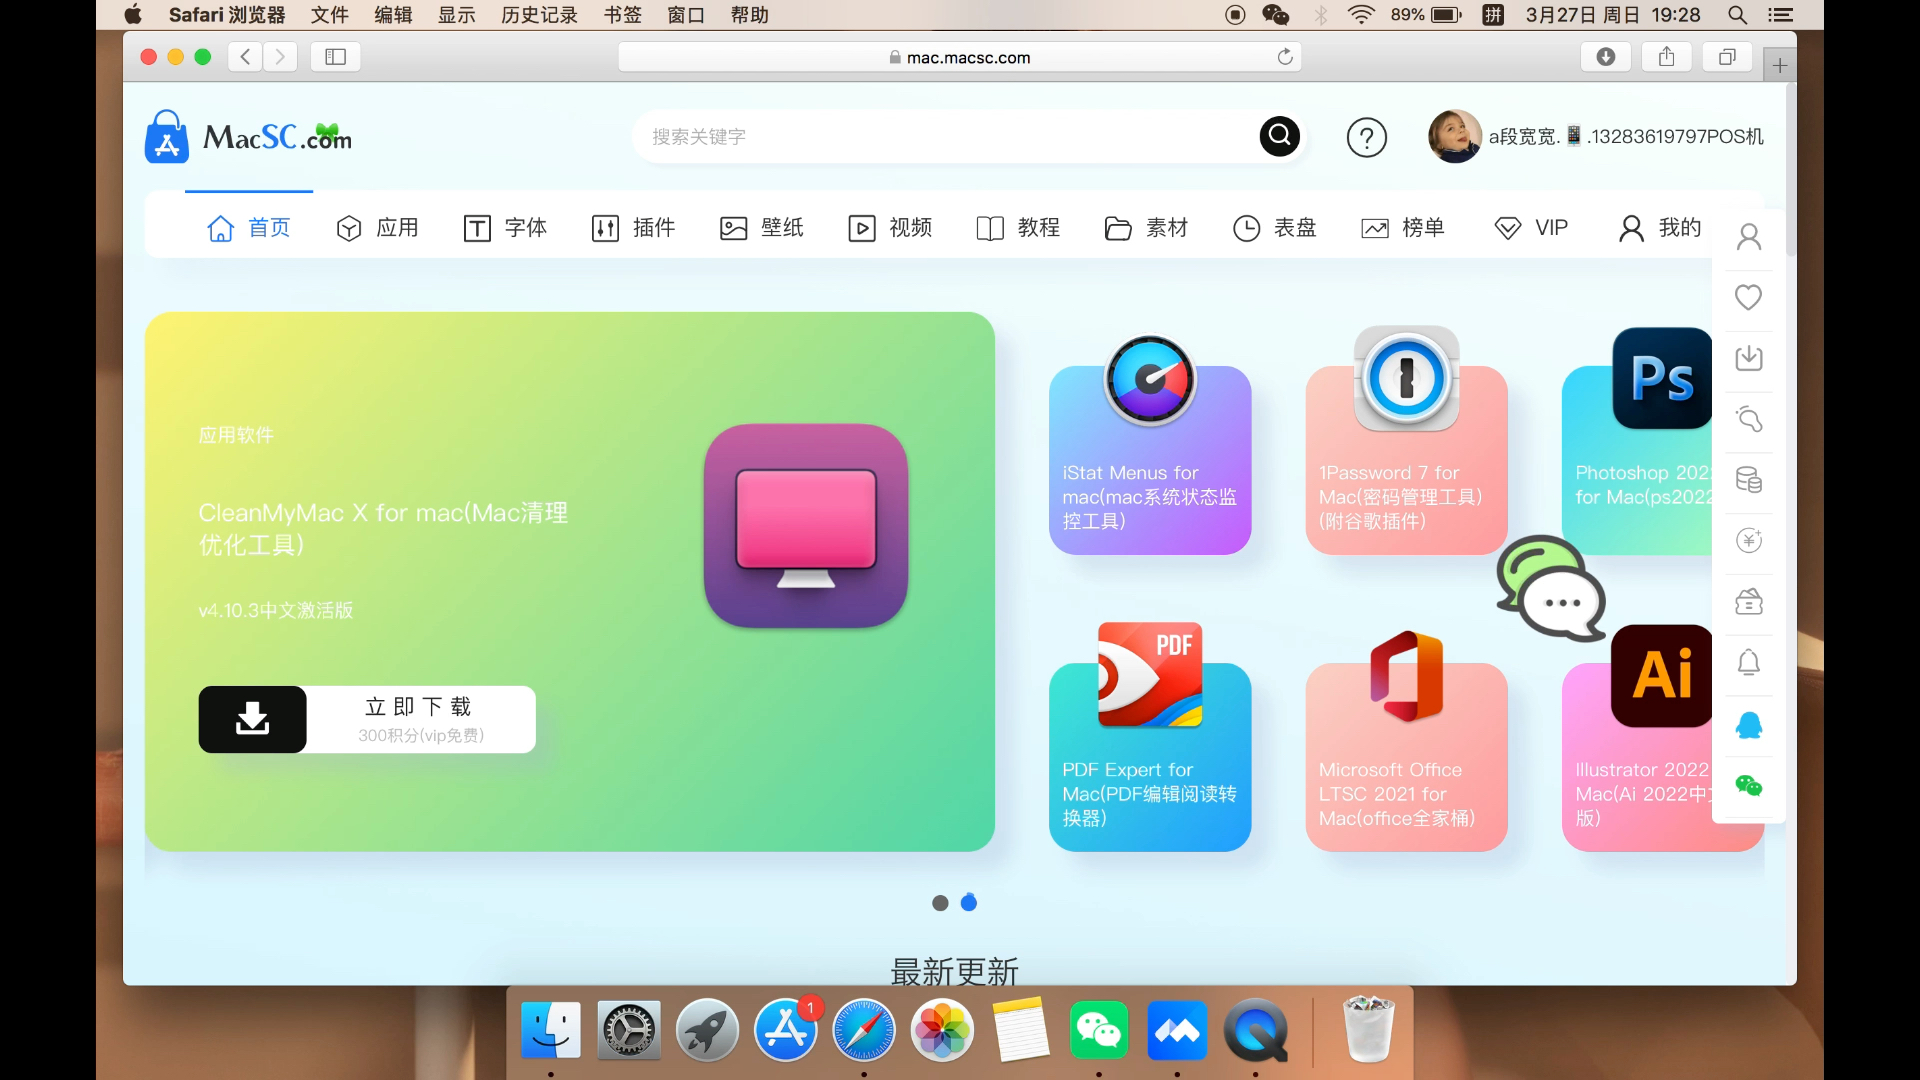The width and height of the screenshot is (1920, 1080).
Task: Select the 插件 plugins tab
Action: tap(633, 228)
